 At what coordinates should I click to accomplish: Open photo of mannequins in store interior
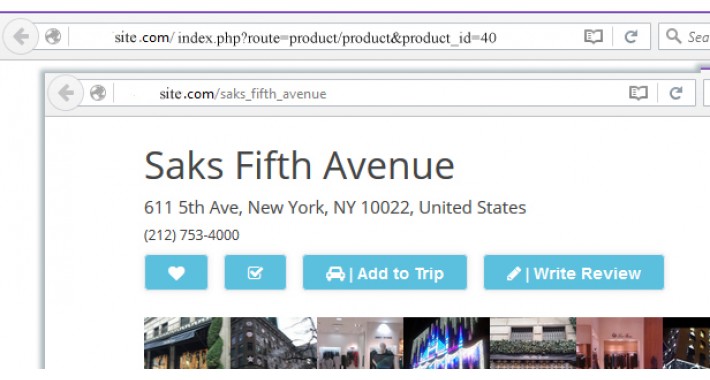(360, 343)
